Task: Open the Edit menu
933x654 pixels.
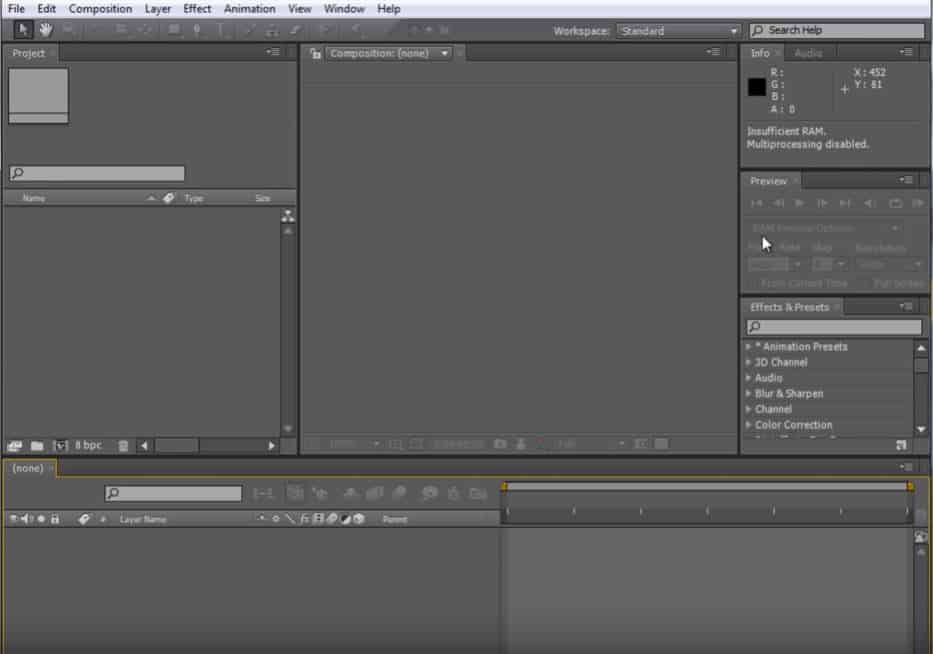Action: click(x=46, y=9)
